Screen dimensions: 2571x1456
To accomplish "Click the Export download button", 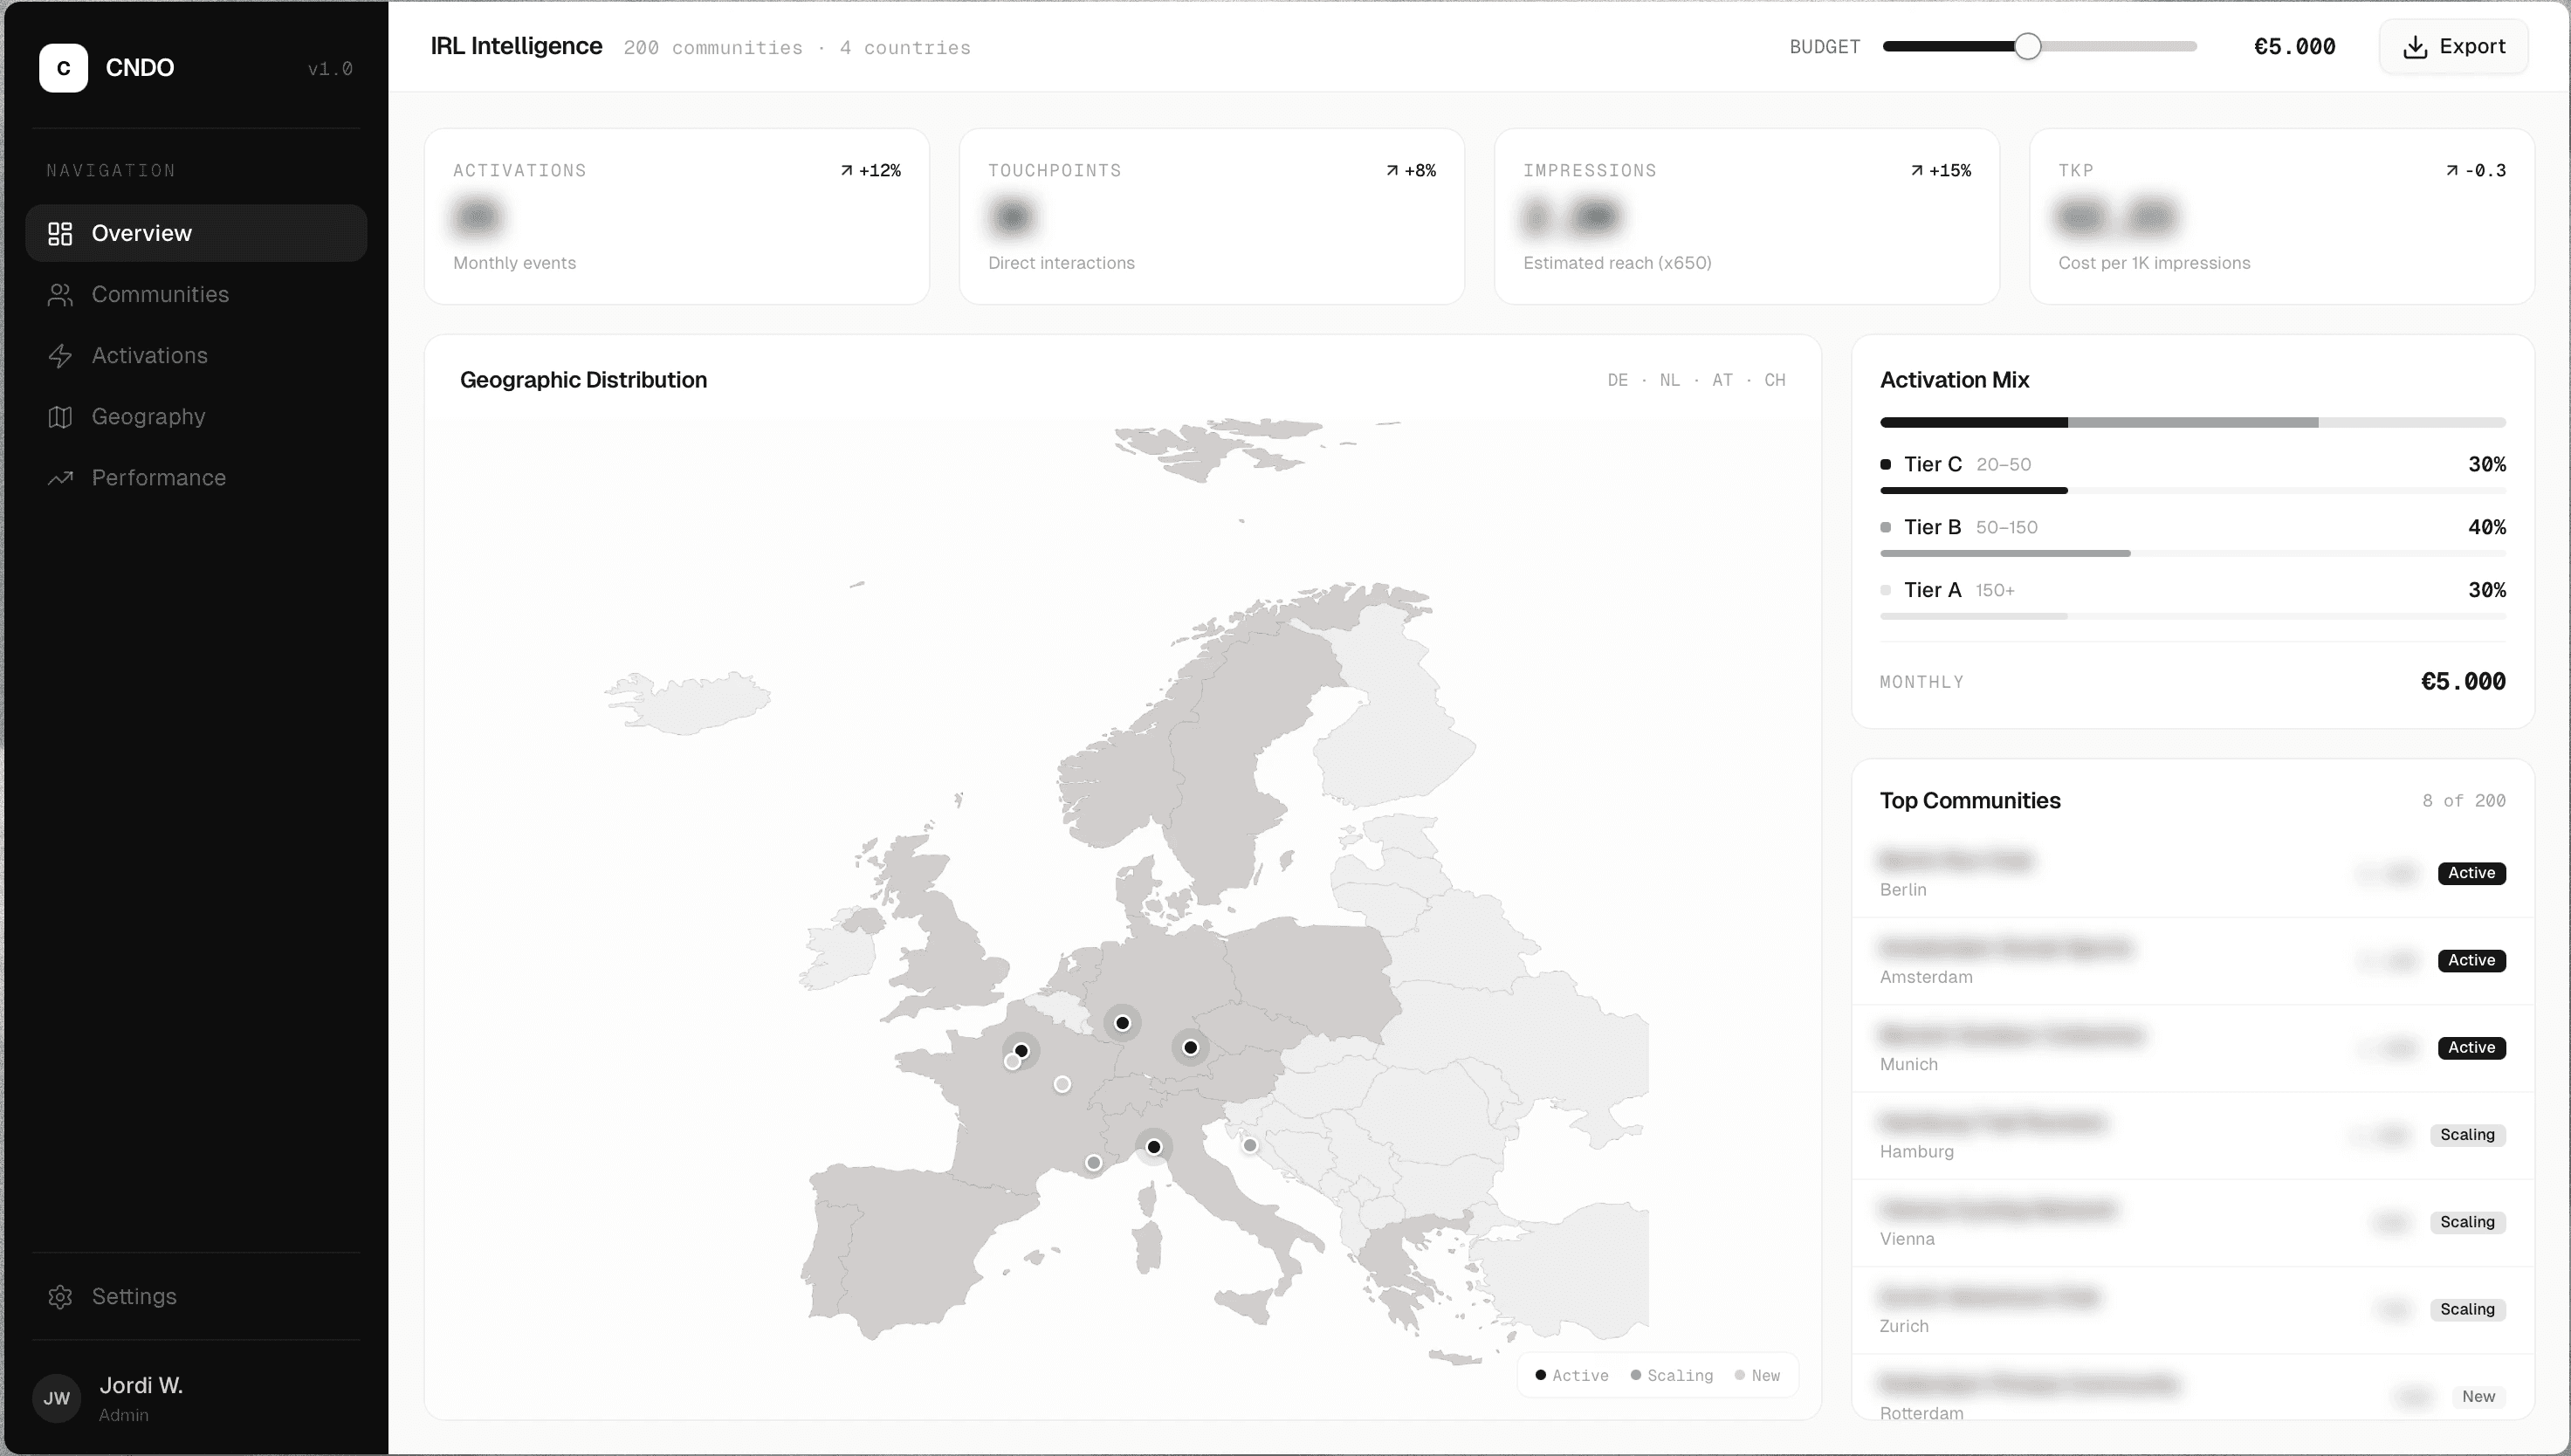I will (x=2453, y=46).
